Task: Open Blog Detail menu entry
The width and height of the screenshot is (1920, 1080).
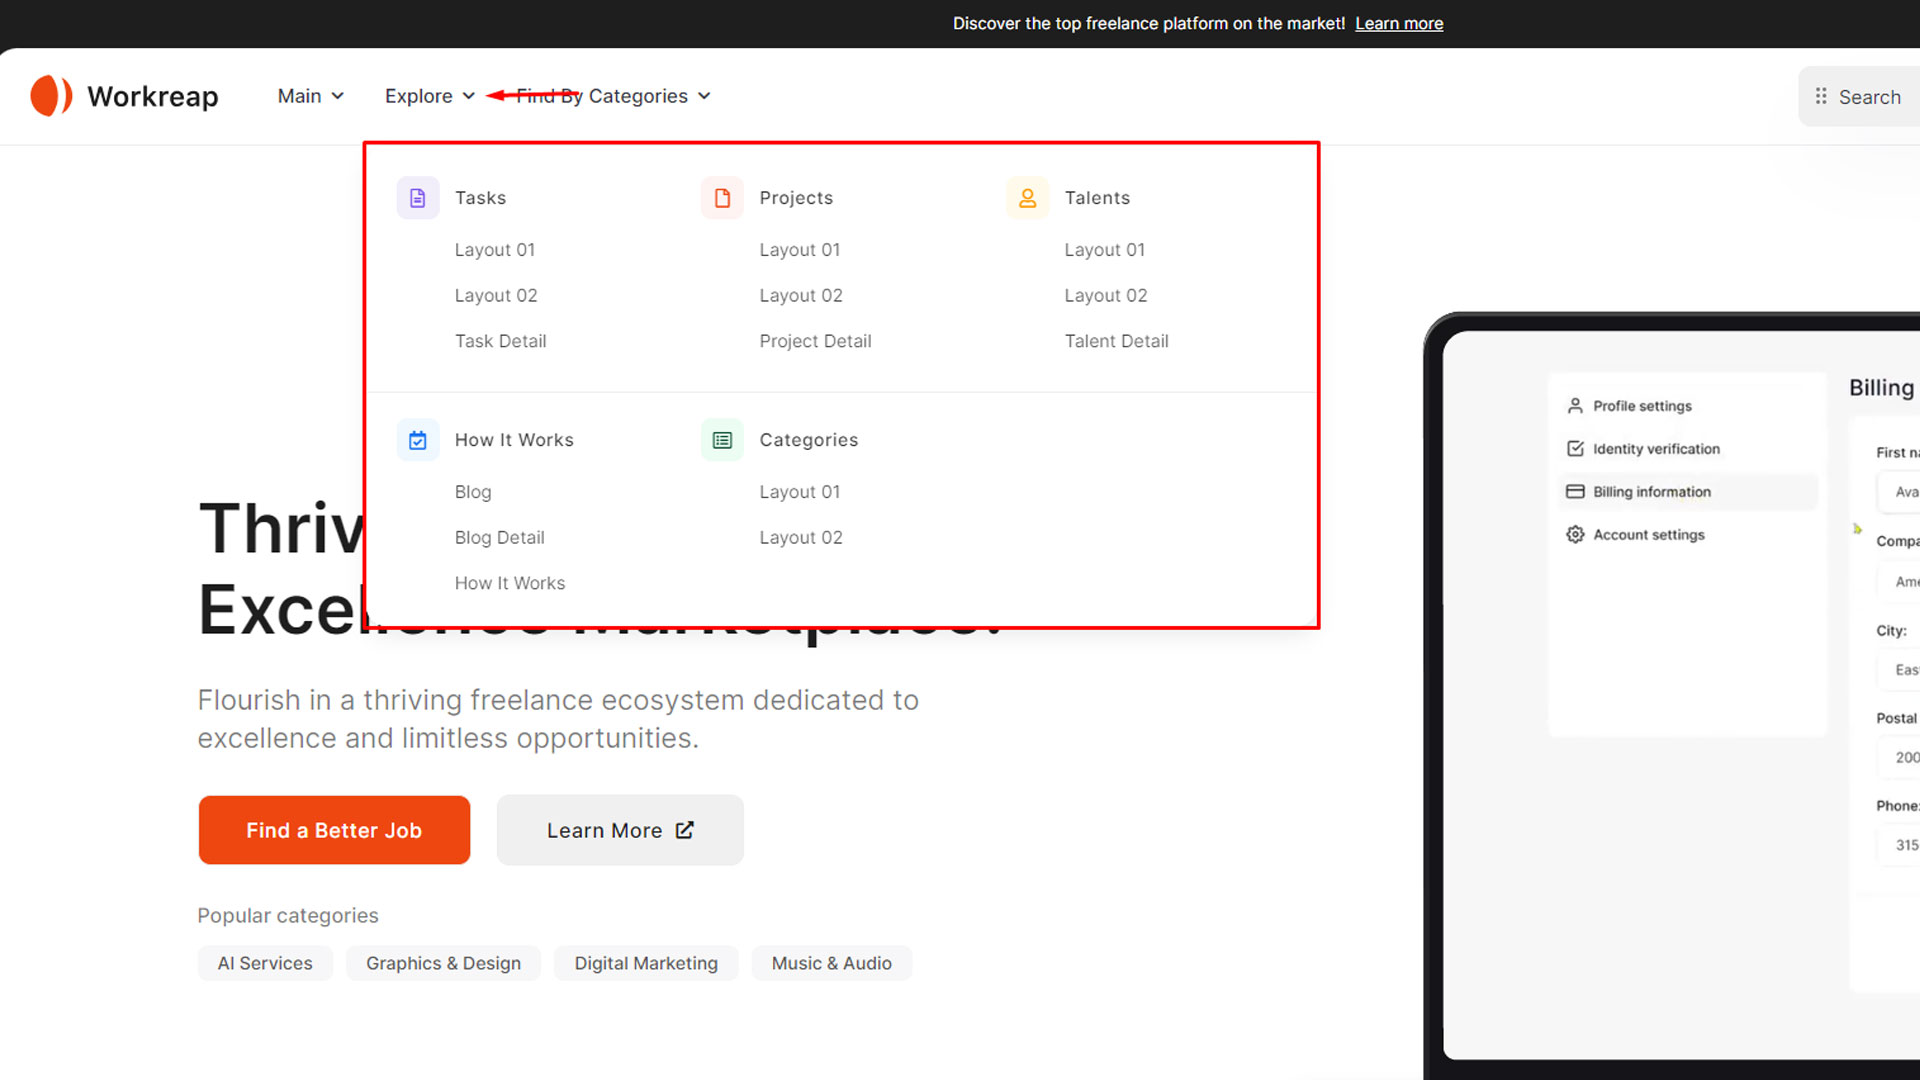Action: pyautogui.click(x=499, y=537)
